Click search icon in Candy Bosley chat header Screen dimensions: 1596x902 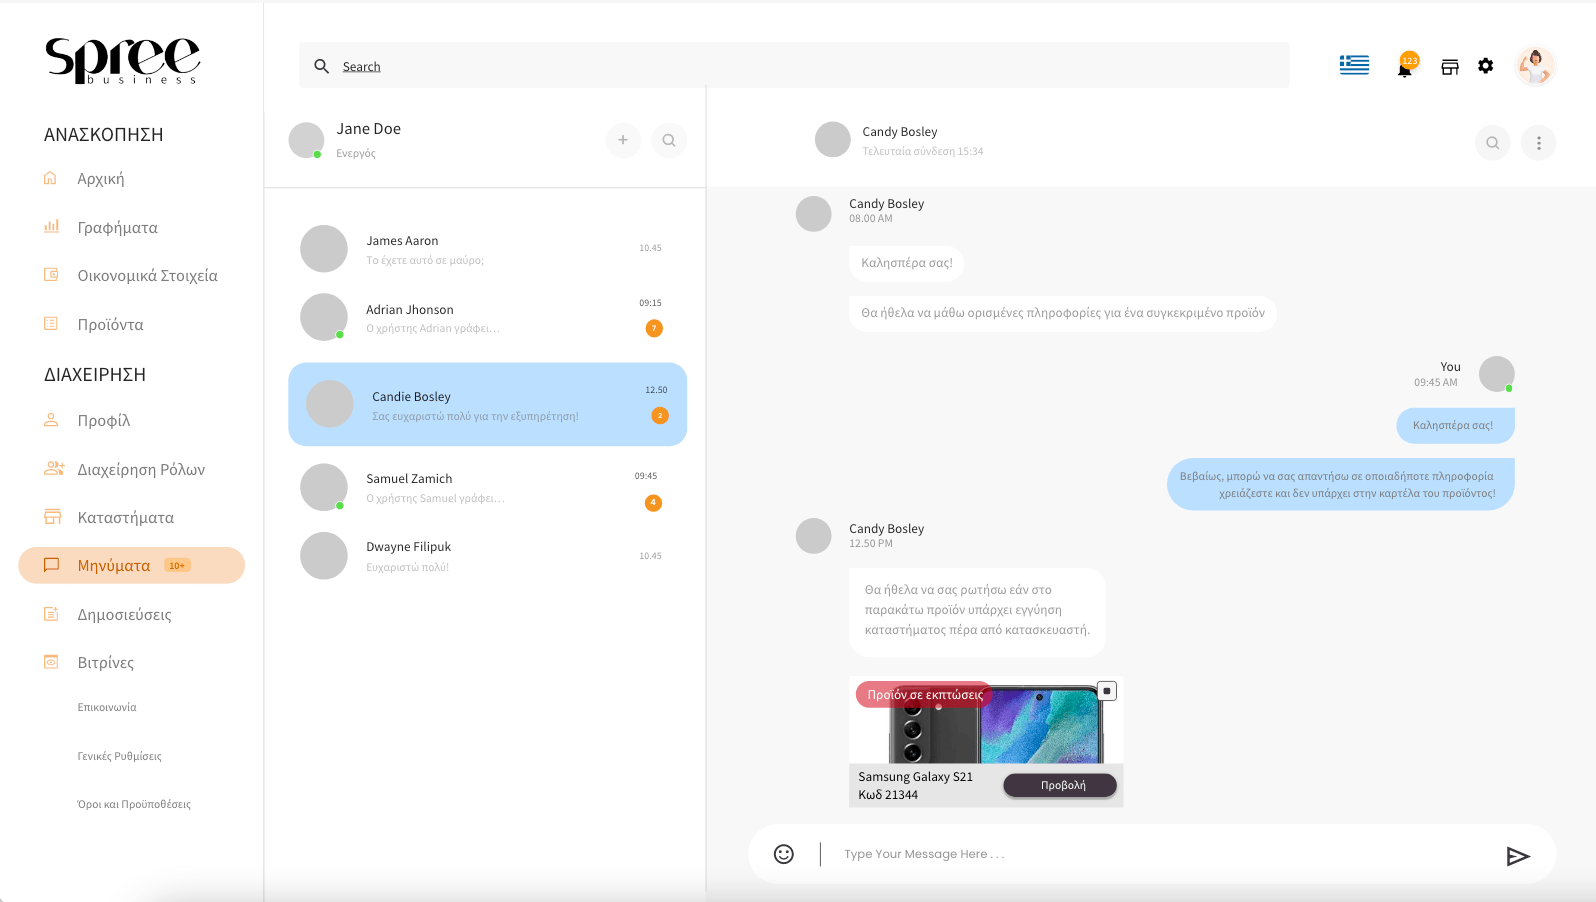(1492, 143)
